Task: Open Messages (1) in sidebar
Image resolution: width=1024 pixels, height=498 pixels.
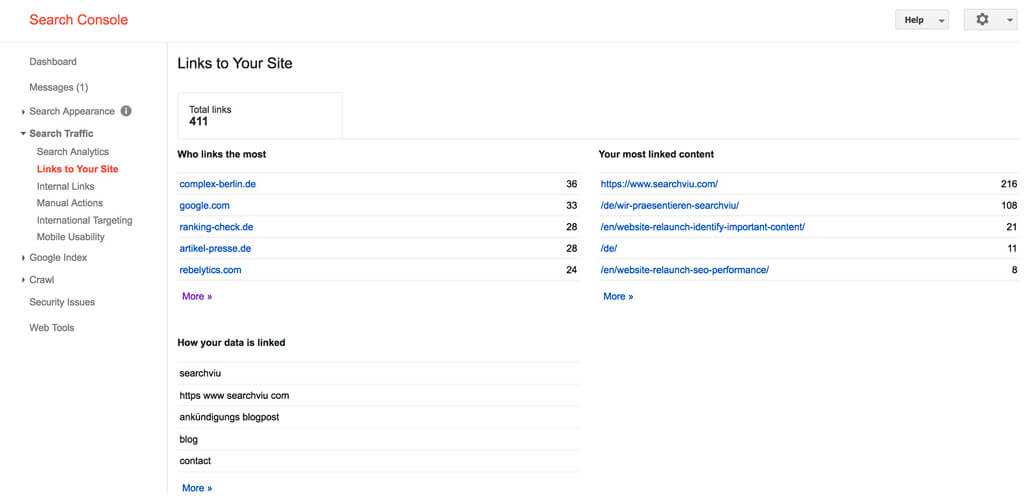Action: click(59, 87)
